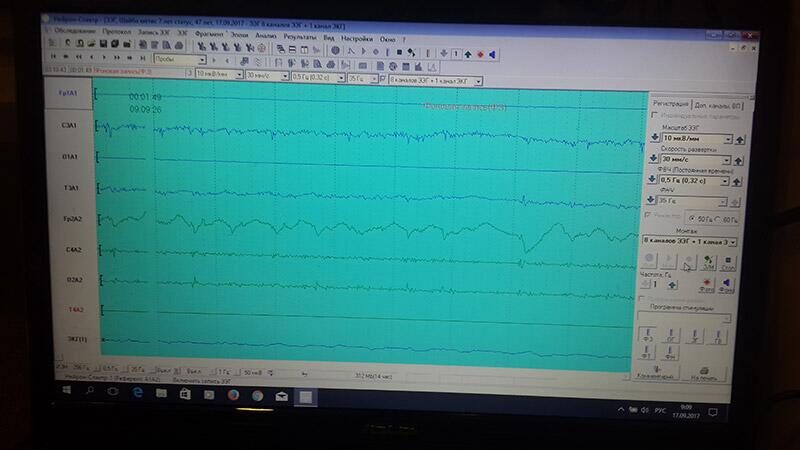Screen dimensions: 800x450
Task: Open the Пробы dropdown in toolbar
Action: pyautogui.click(x=180, y=59)
